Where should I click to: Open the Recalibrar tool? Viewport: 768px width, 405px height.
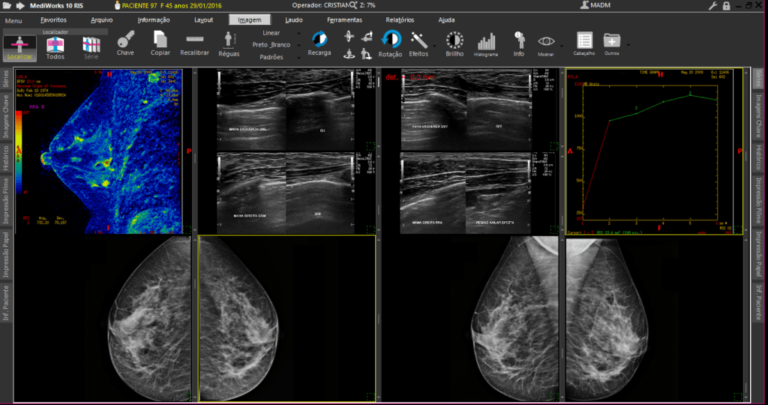[x=194, y=45]
